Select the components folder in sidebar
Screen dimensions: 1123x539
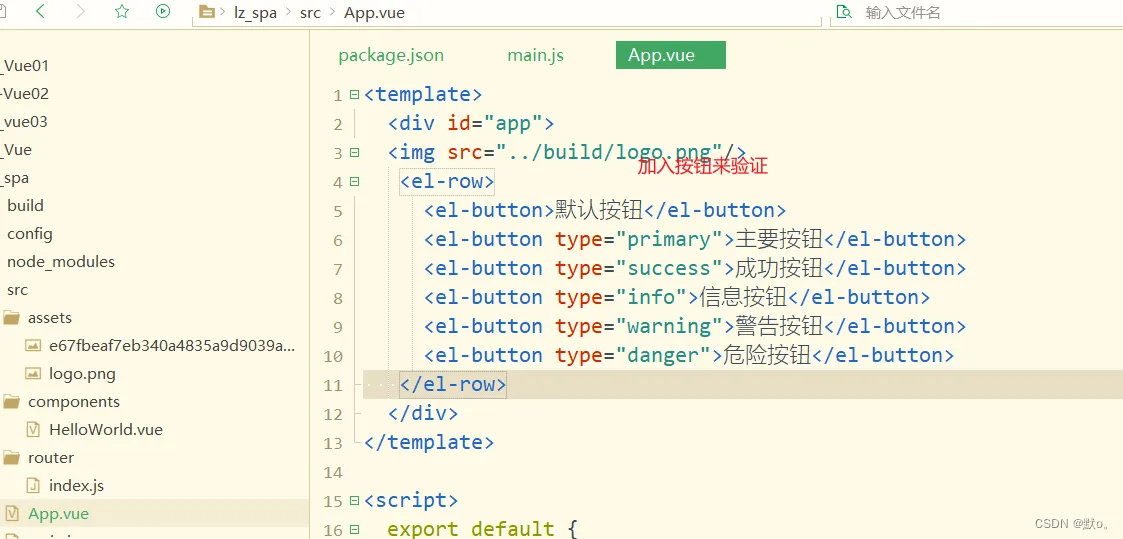[x=73, y=402]
